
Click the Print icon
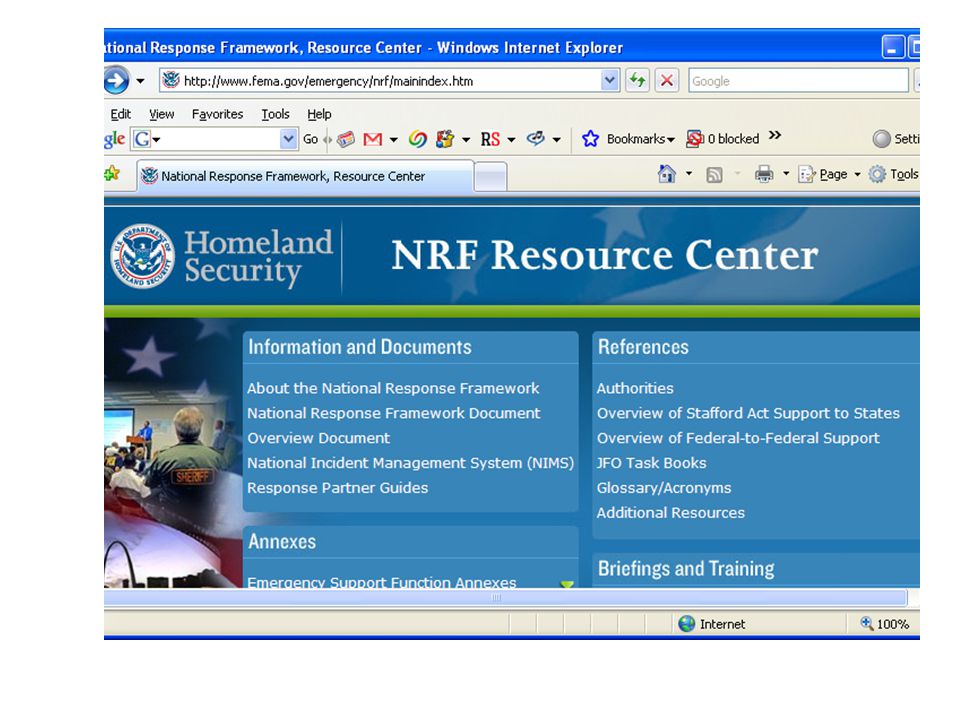pyautogui.click(x=764, y=174)
